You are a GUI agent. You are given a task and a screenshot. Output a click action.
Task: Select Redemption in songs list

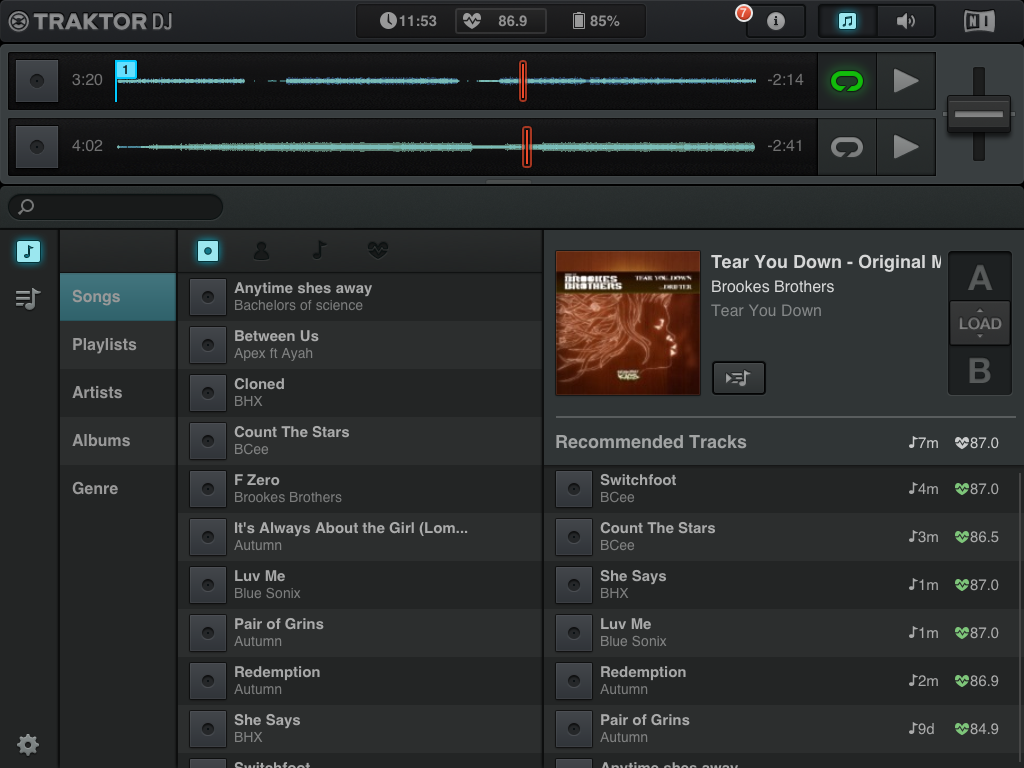click(360, 680)
